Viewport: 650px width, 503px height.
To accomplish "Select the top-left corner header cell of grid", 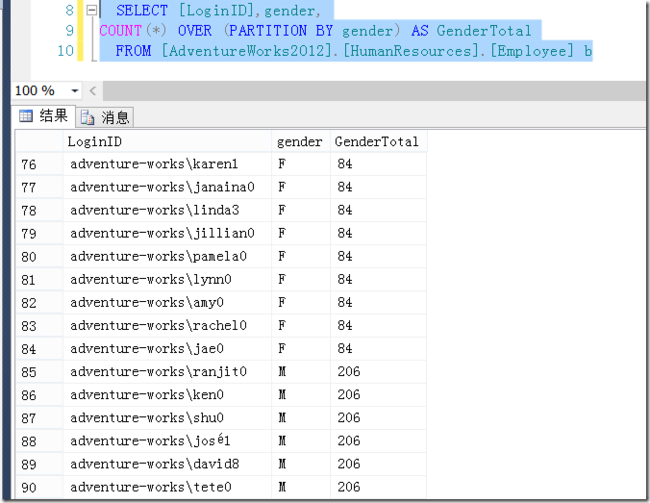I will tap(39, 141).
